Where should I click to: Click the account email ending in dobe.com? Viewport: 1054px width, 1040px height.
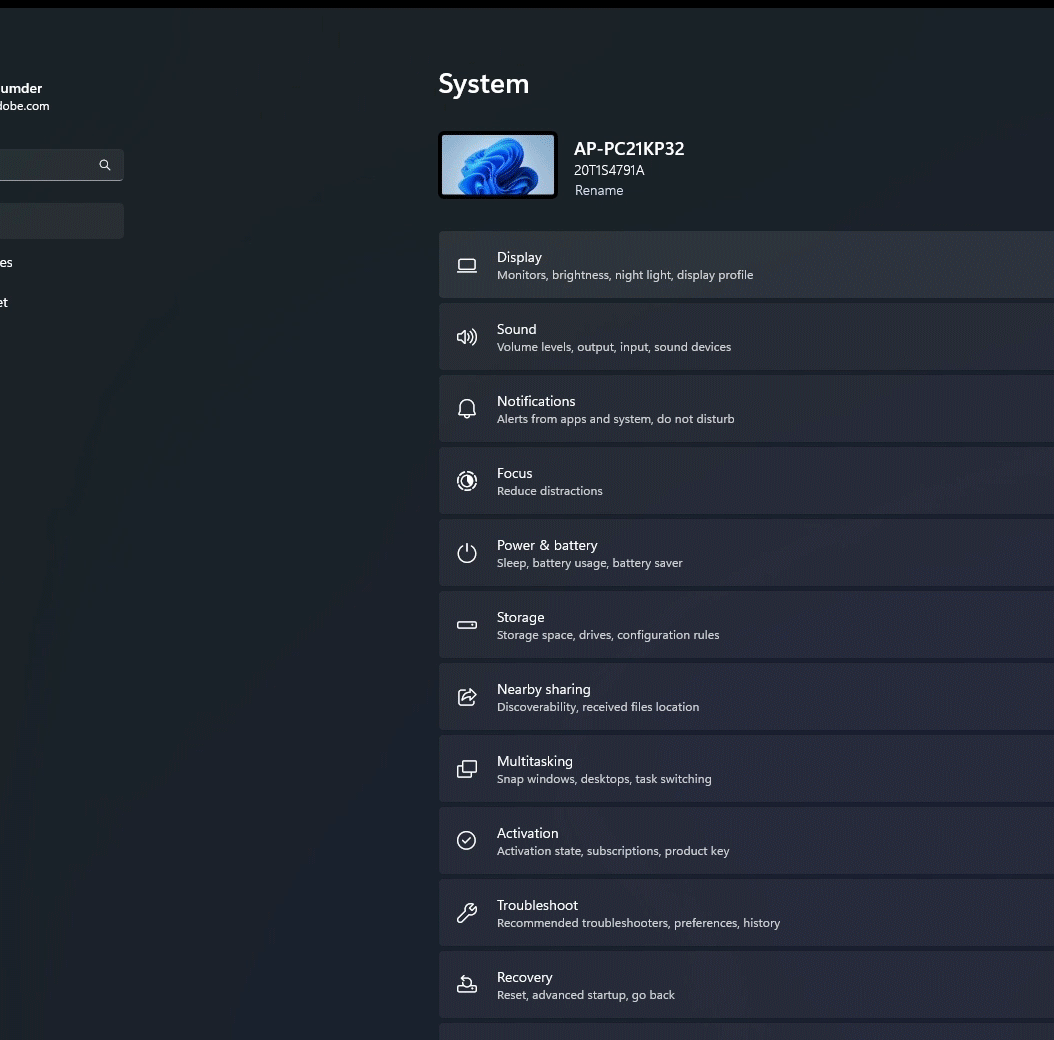point(25,106)
